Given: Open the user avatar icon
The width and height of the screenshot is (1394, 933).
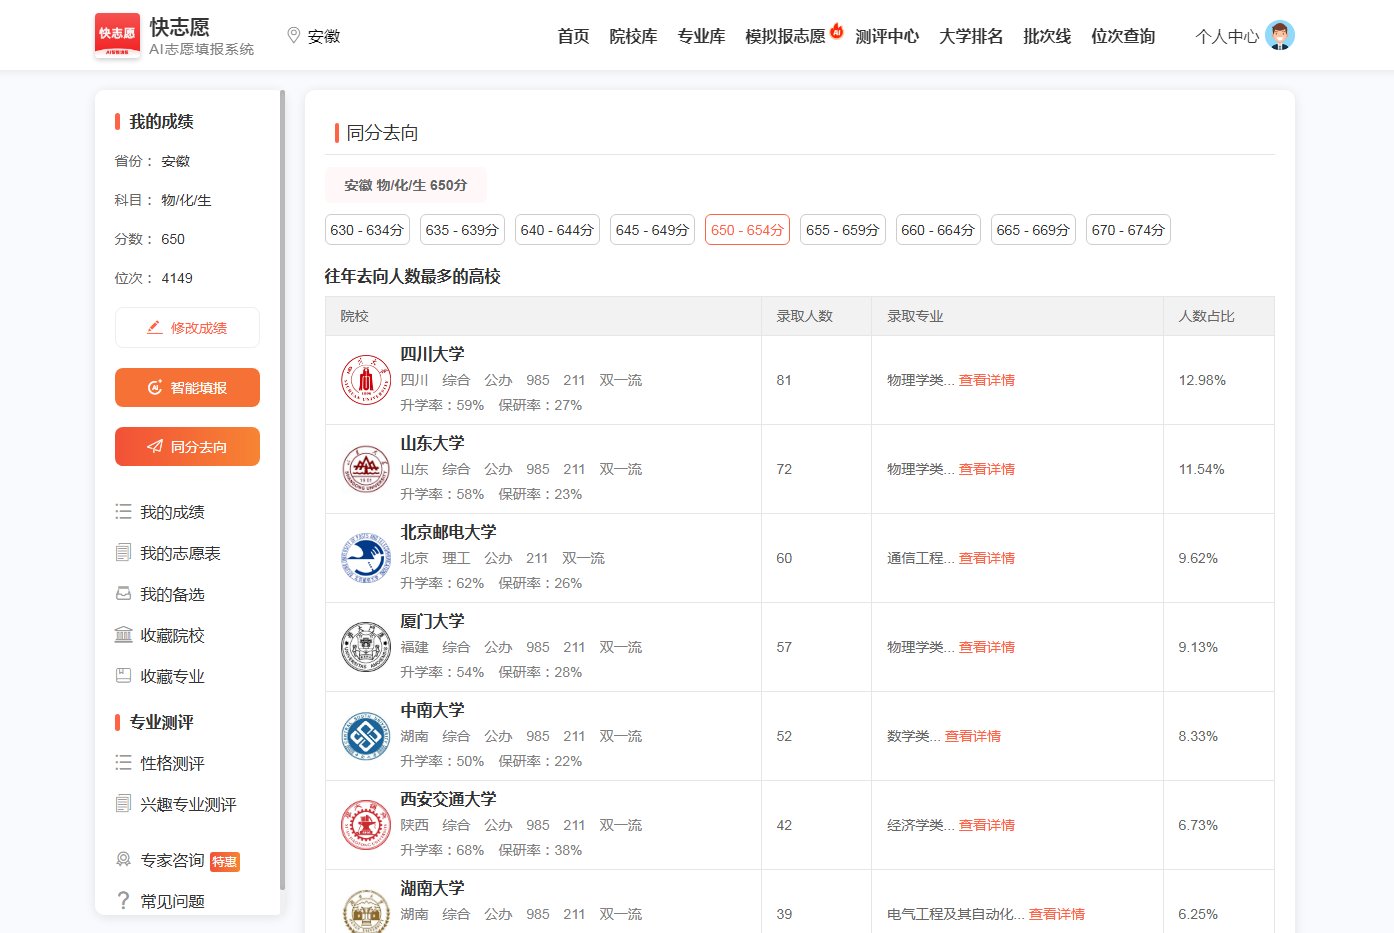Looking at the screenshot, I should pyautogui.click(x=1280, y=35).
